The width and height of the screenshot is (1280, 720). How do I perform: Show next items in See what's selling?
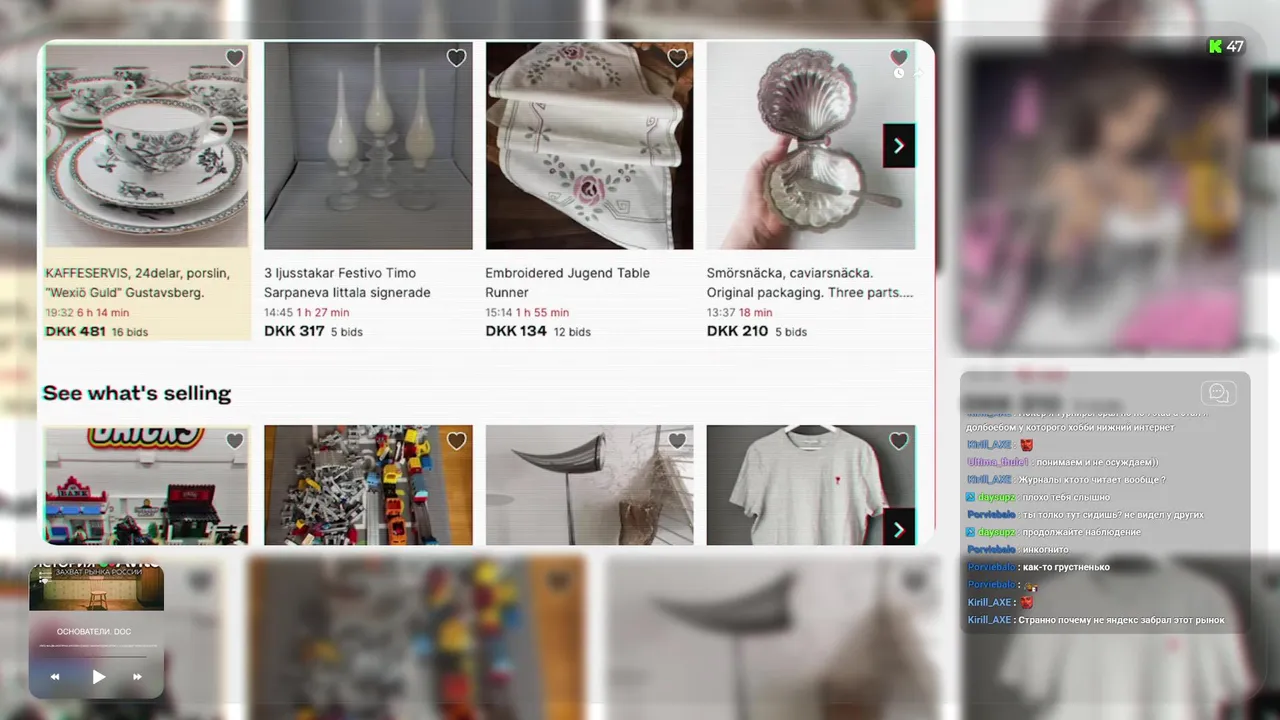pos(898,528)
